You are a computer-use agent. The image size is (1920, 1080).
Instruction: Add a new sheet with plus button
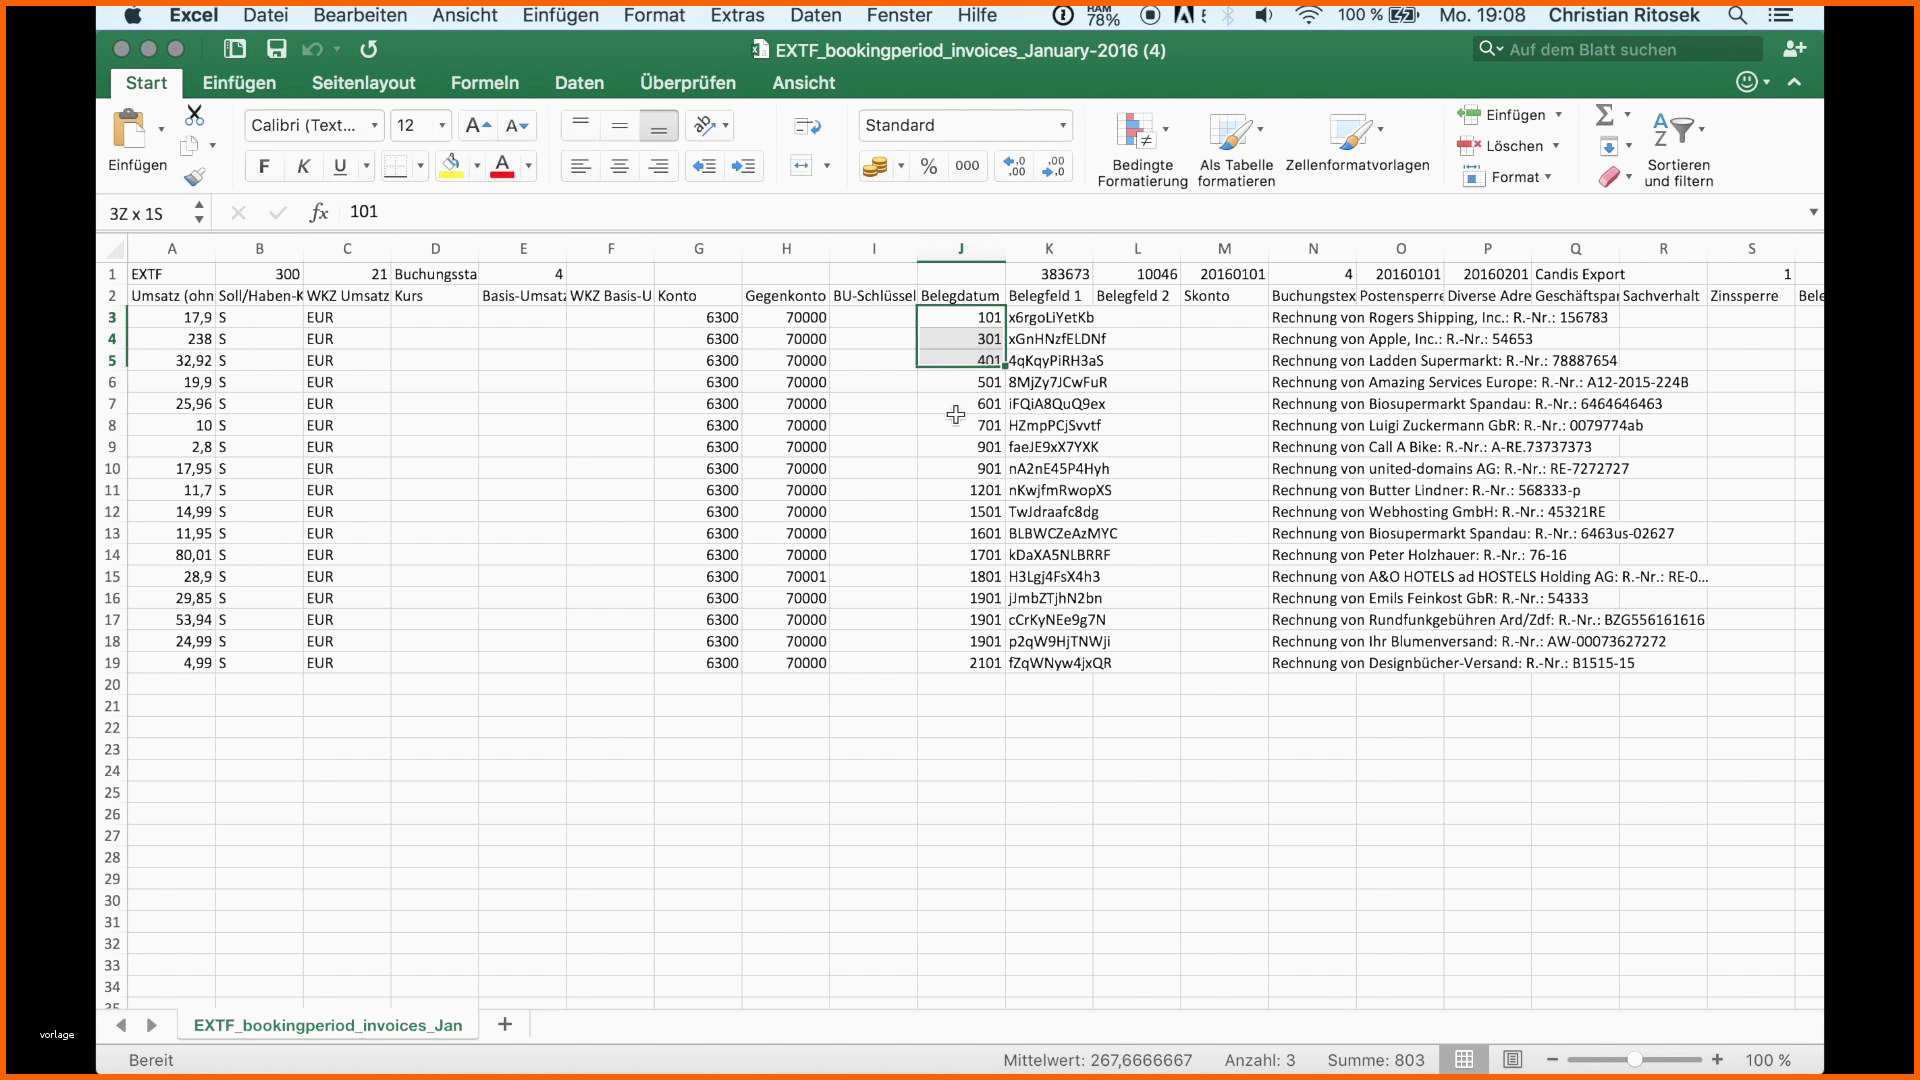tap(505, 1024)
